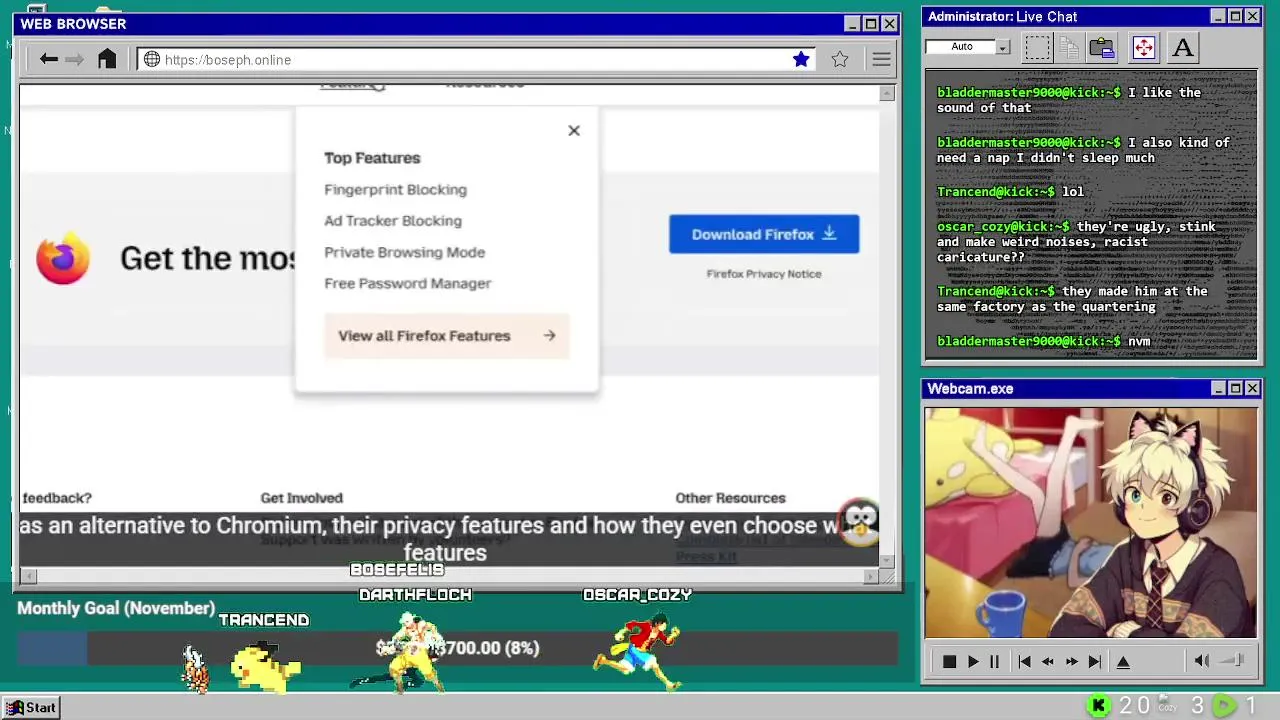The height and width of the screenshot is (720, 1280).
Task: Click the scroll up arrow of browser page
Action: tap(887, 93)
